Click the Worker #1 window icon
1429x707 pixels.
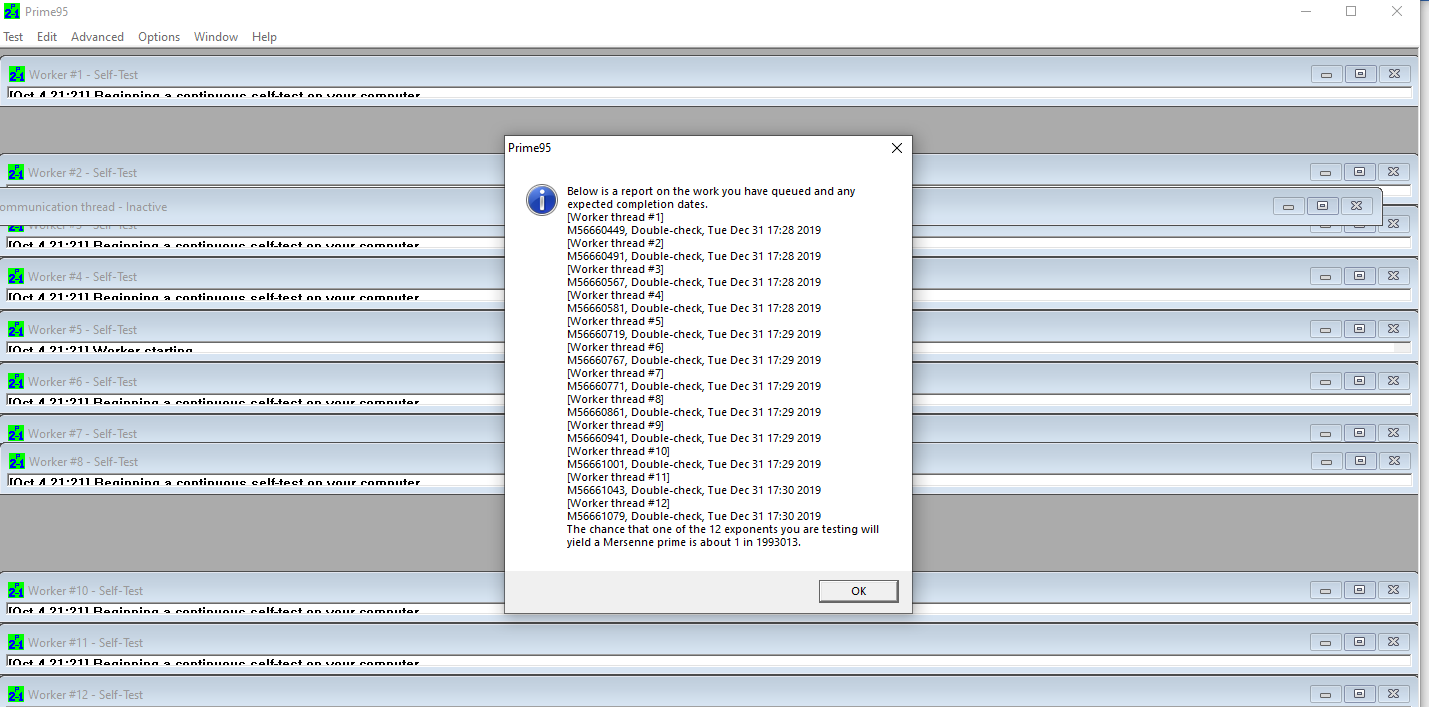(16, 74)
